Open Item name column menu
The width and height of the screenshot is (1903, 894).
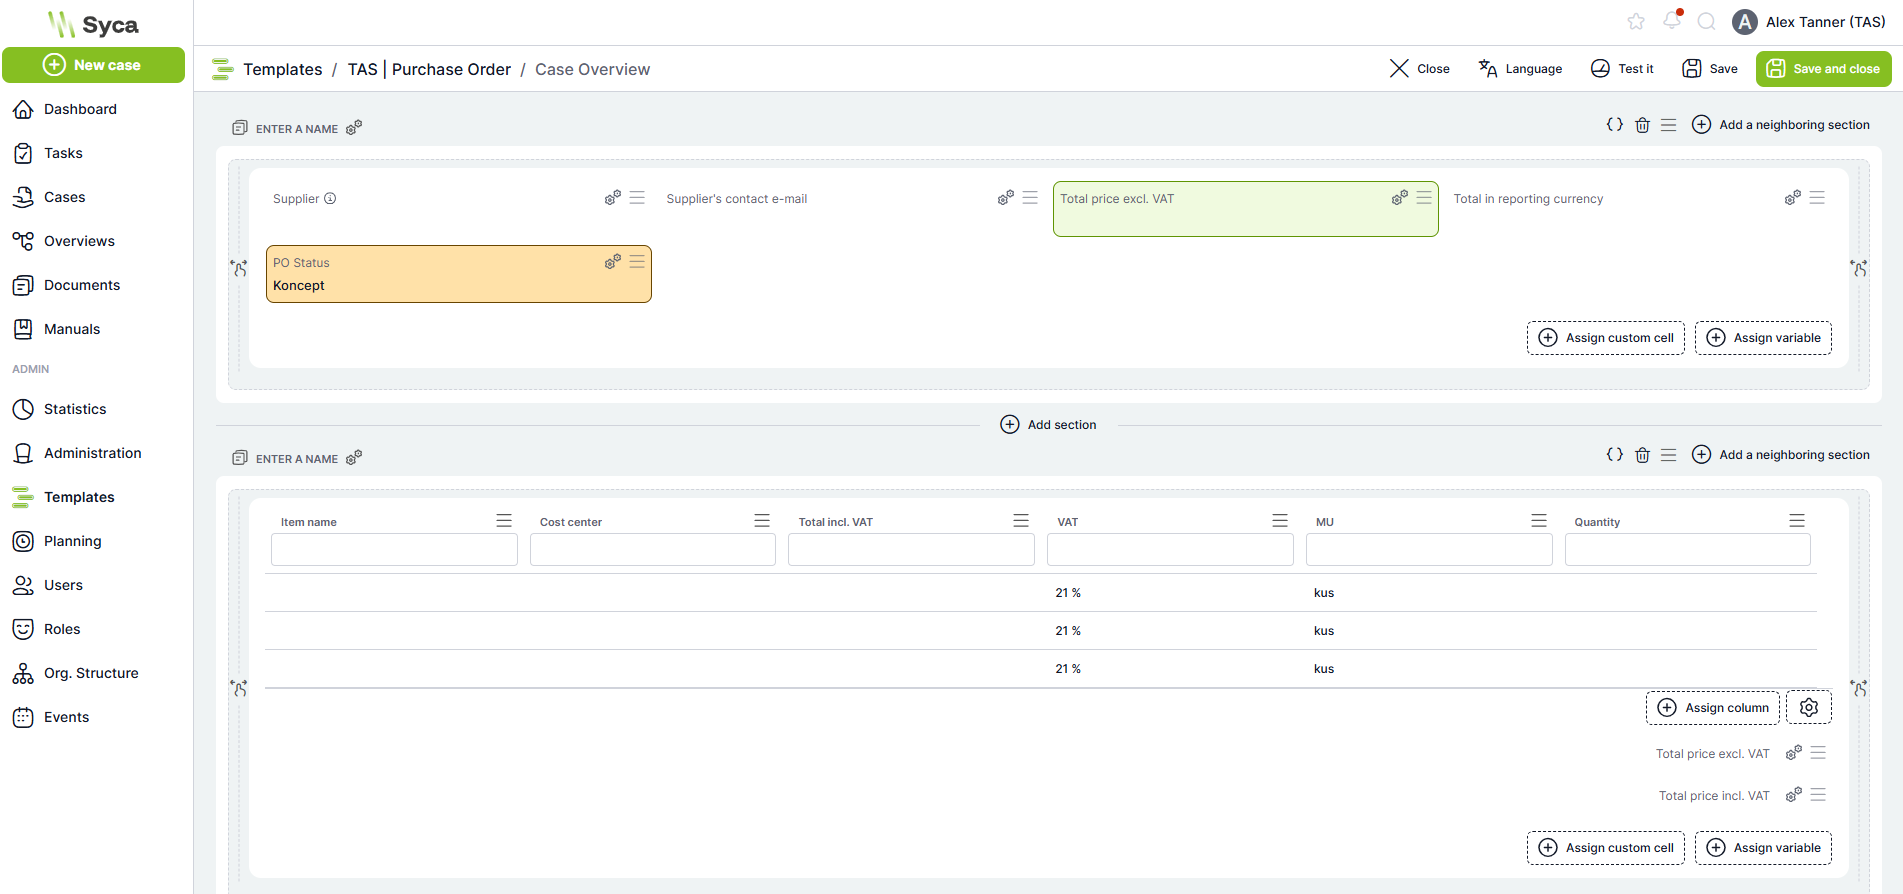pyautogui.click(x=504, y=521)
